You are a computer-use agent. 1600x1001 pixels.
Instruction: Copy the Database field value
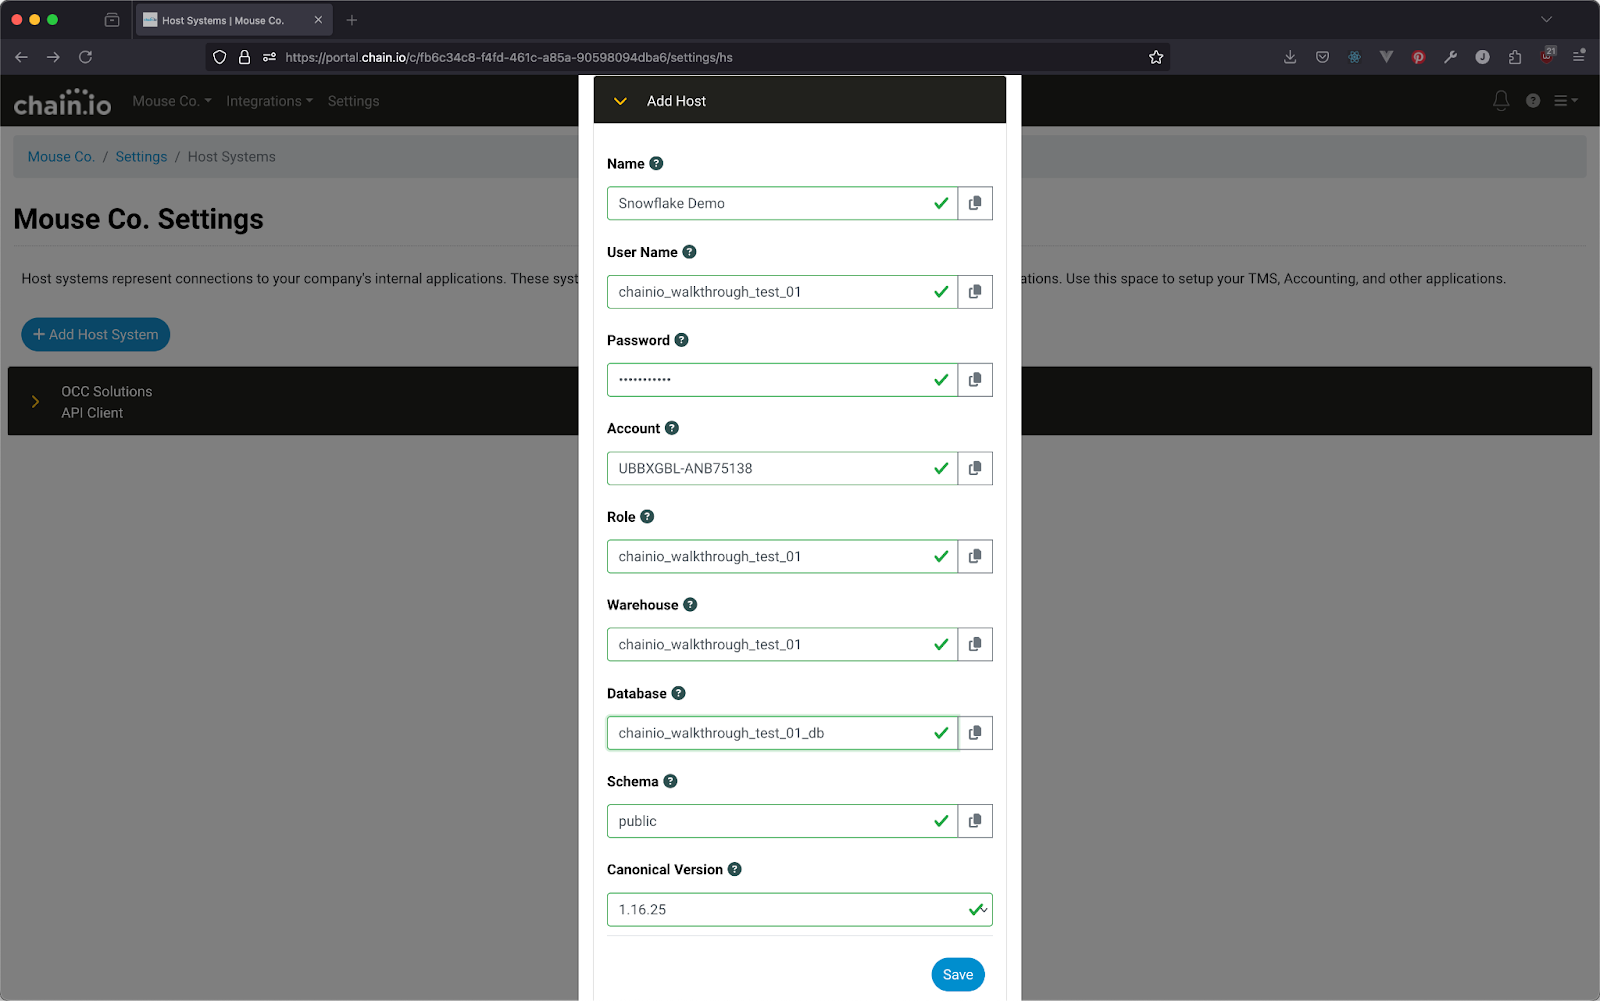(975, 733)
